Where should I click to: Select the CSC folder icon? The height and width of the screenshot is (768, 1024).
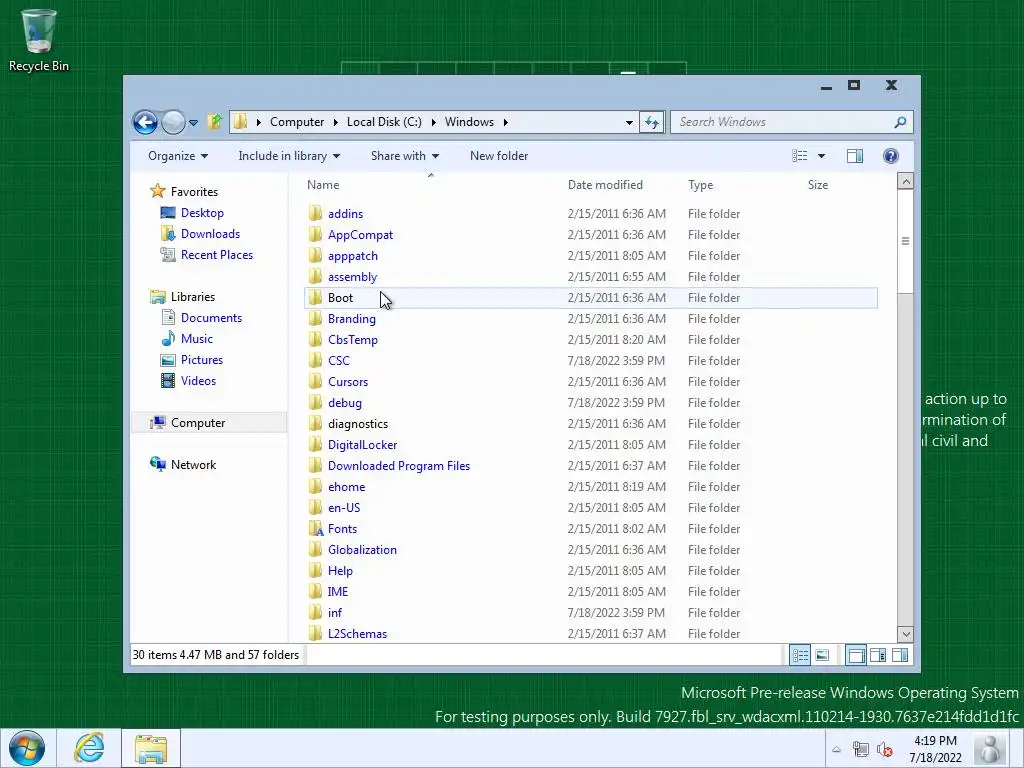point(315,360)
